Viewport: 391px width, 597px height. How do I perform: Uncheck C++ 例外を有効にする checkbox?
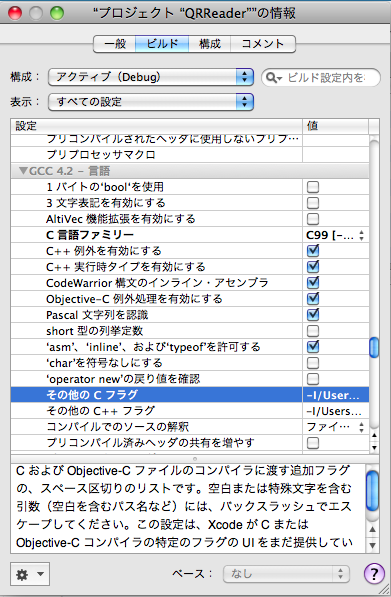pos(313,251)
